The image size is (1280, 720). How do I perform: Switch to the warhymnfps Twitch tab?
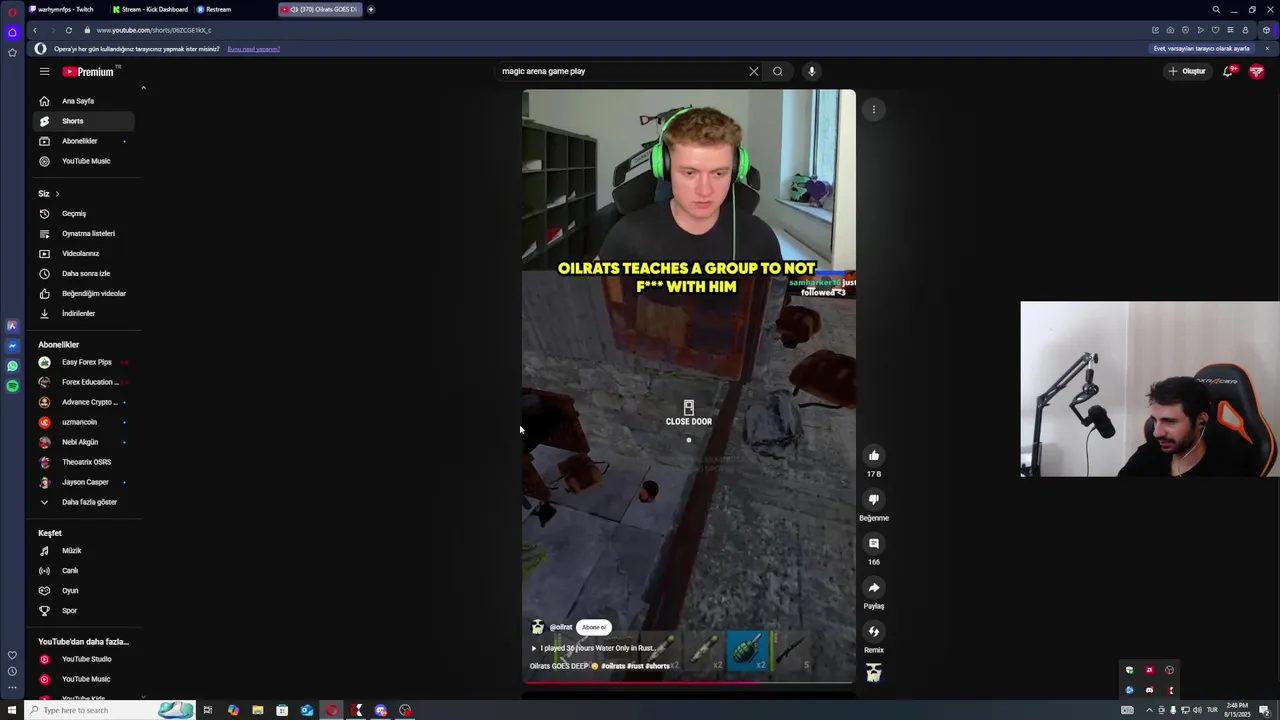click(65, 9)
